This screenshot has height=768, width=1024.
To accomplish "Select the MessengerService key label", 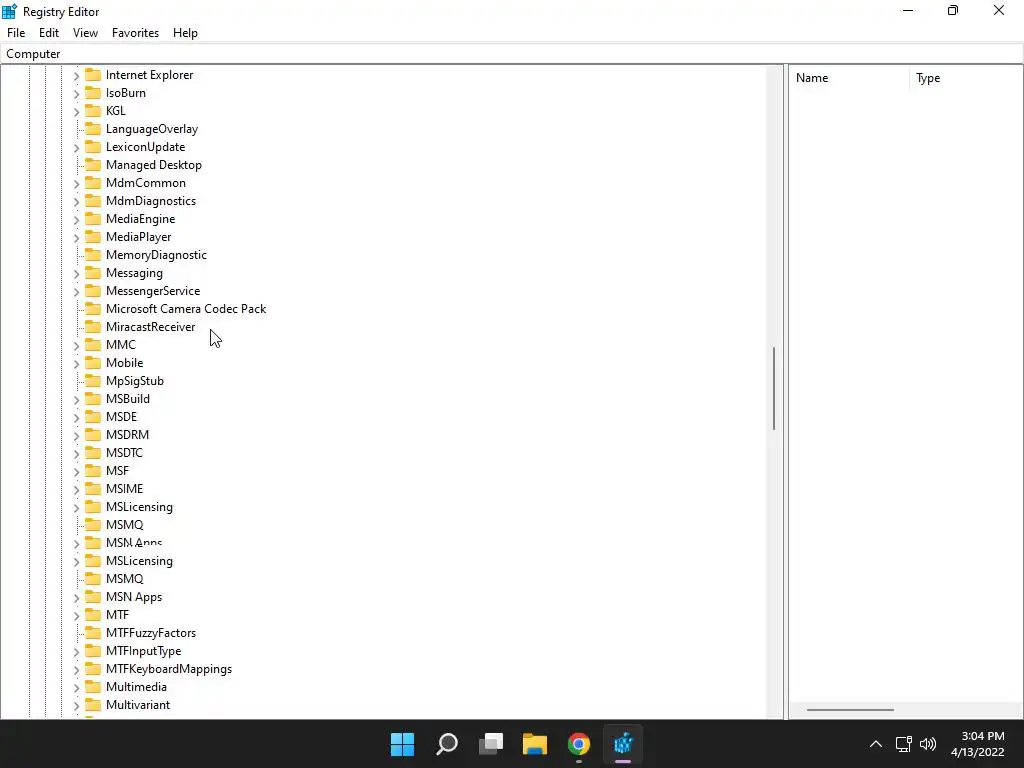I will [153, 291].
